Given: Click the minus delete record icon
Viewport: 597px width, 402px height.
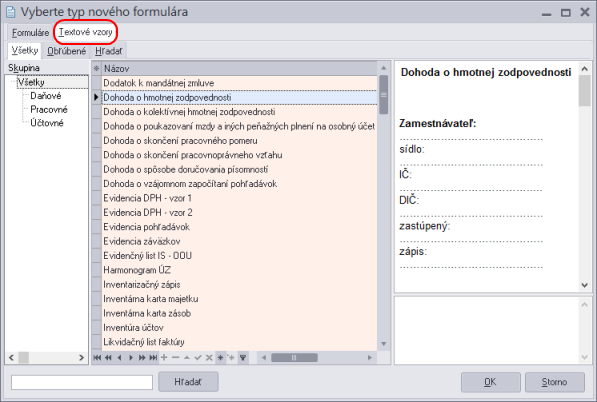Looking at the screenshot, I should [x=176, y=357].
